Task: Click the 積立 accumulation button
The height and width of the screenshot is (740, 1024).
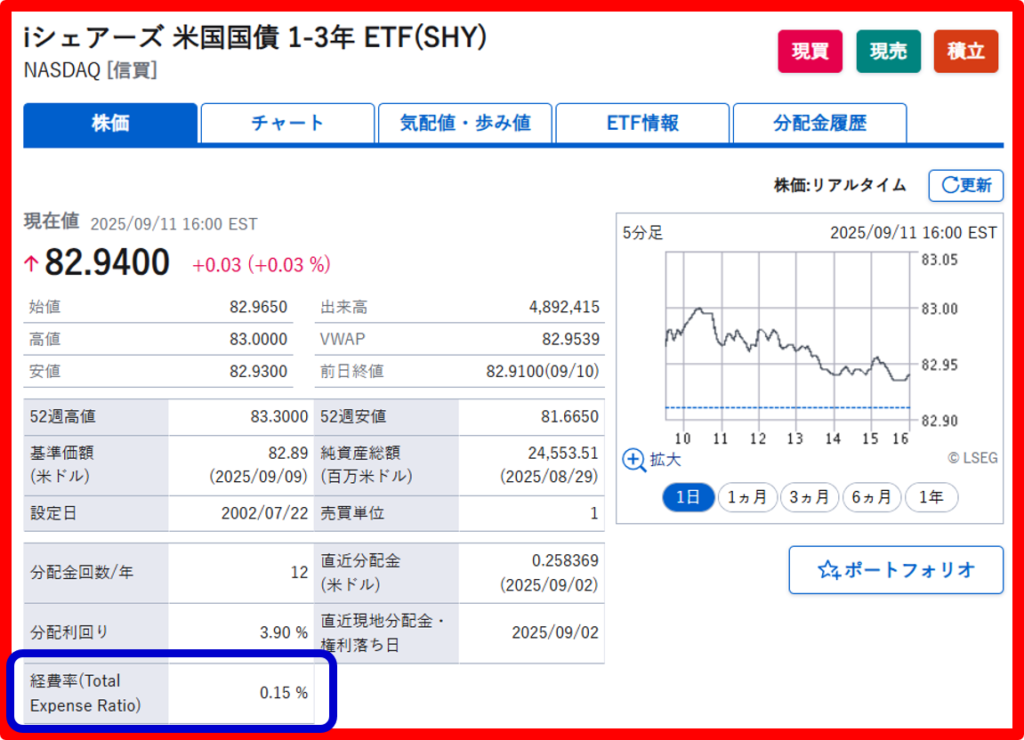Action: tap(966, 51)
